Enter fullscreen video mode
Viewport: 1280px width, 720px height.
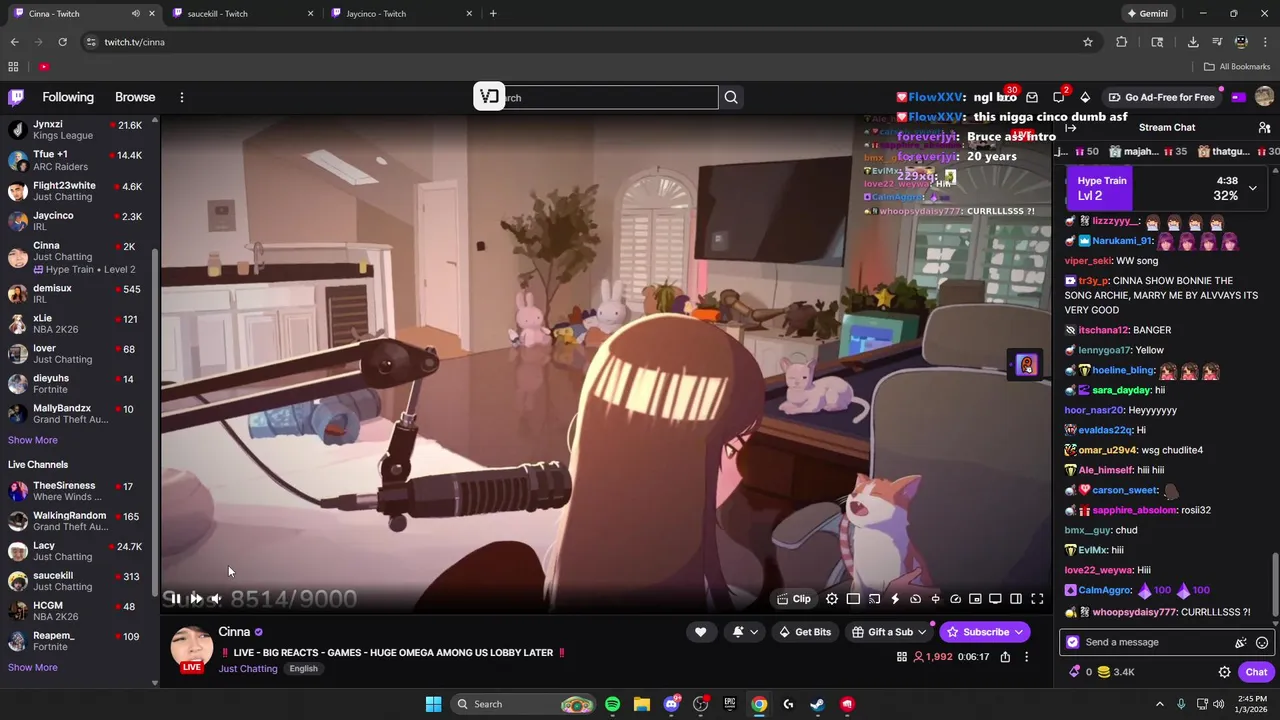tap(1037, 599)
